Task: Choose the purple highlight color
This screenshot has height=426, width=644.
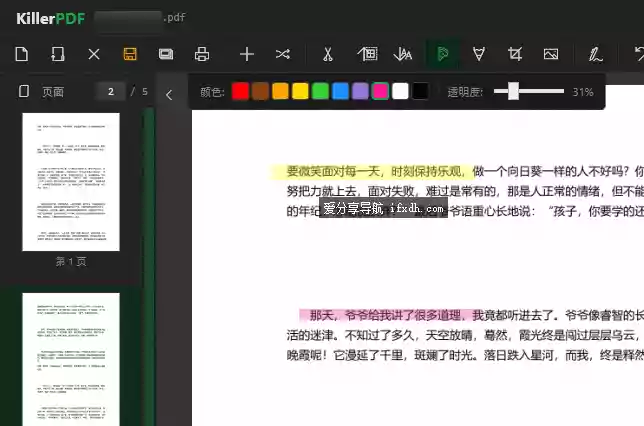Action: coord(360,91)
